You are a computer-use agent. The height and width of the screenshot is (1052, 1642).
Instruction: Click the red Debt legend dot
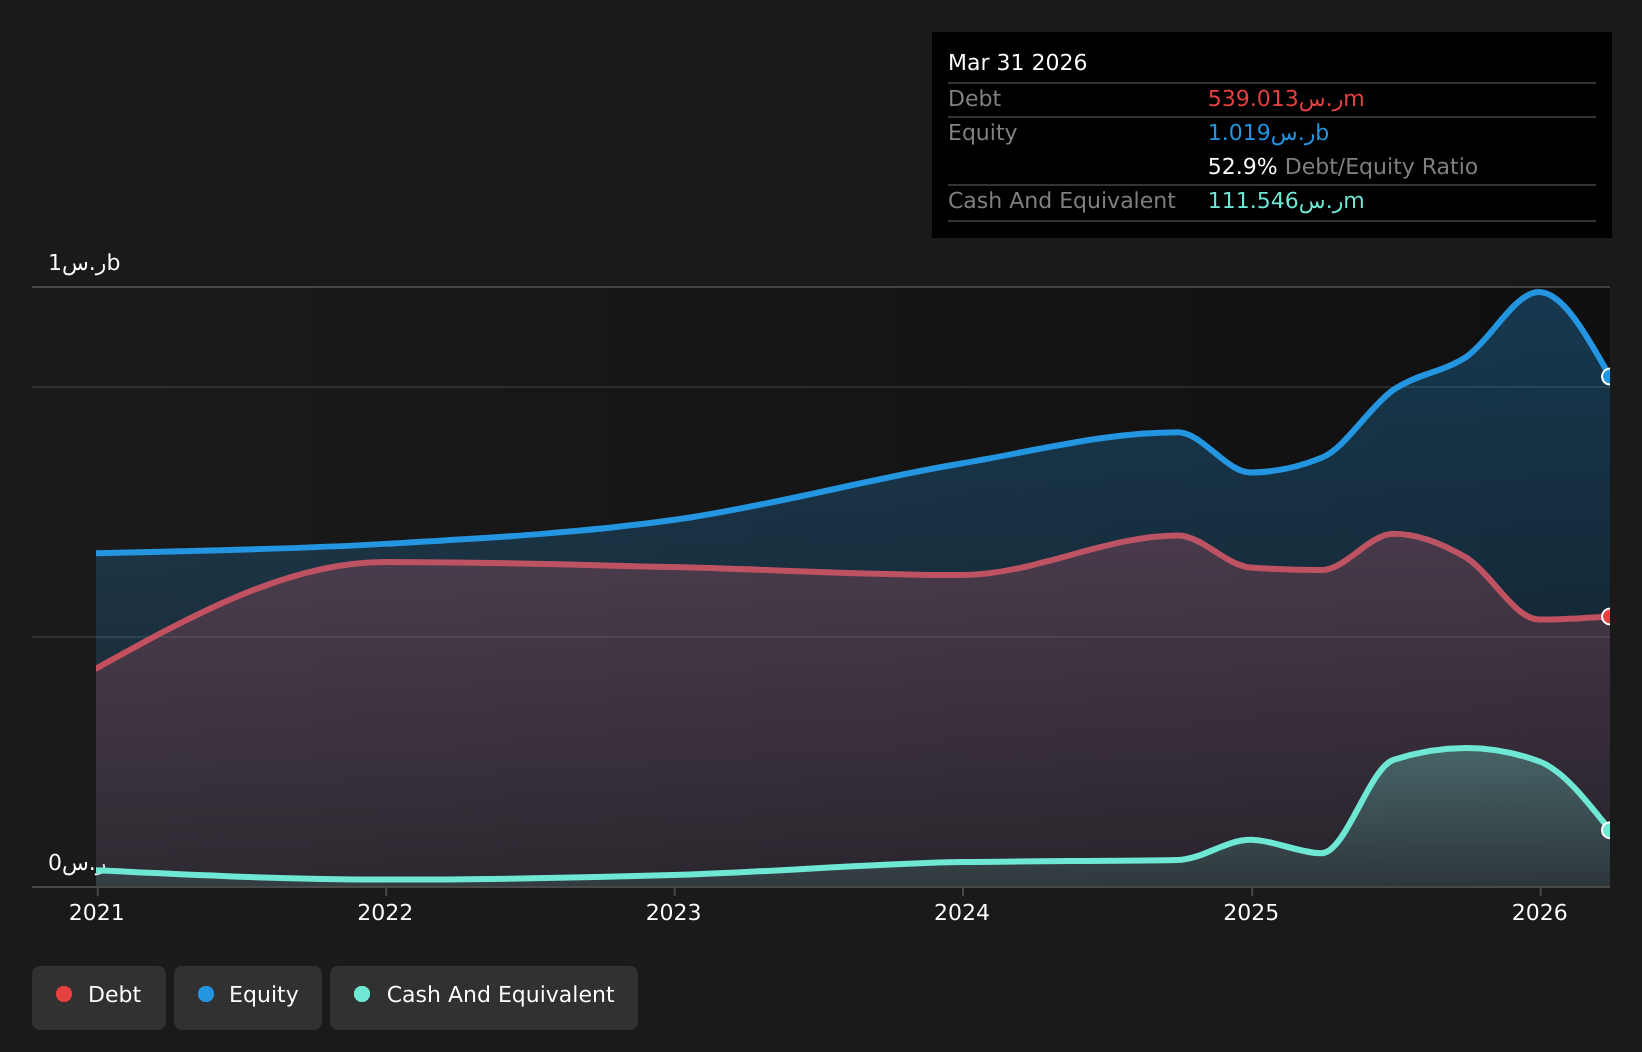pos(64,994)
